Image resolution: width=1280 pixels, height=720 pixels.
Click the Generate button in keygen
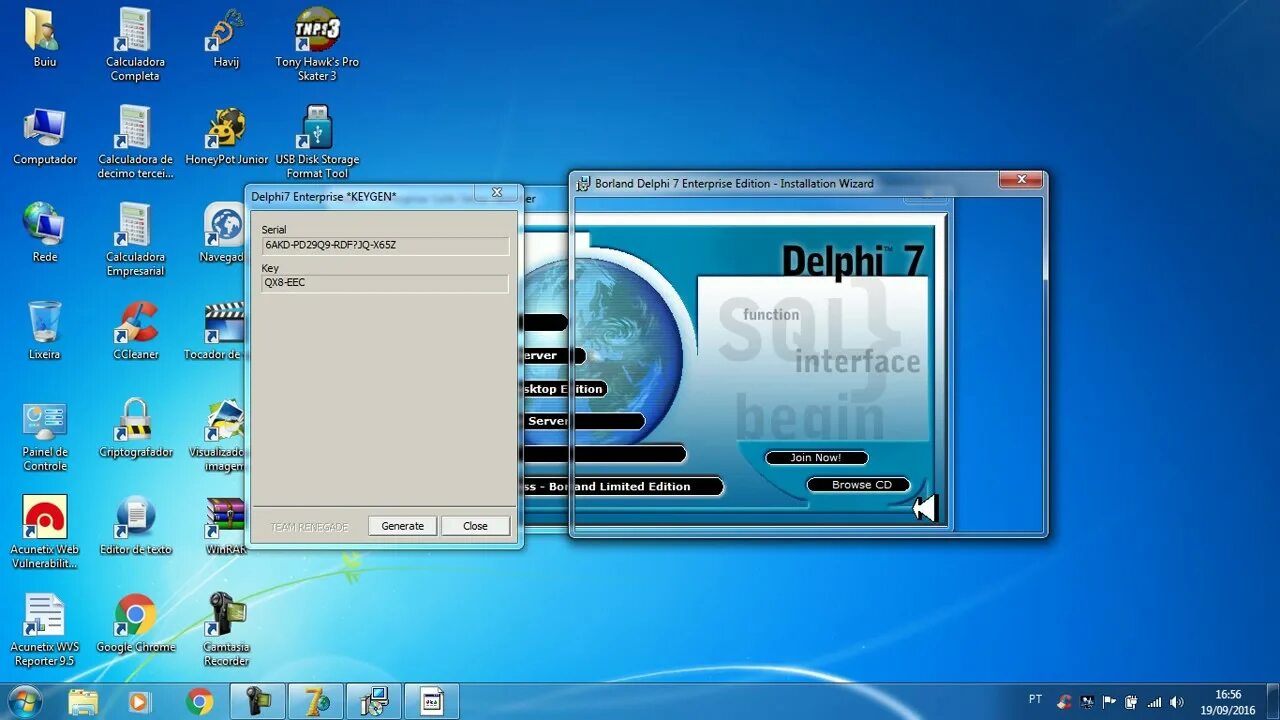tap(402, 526)
